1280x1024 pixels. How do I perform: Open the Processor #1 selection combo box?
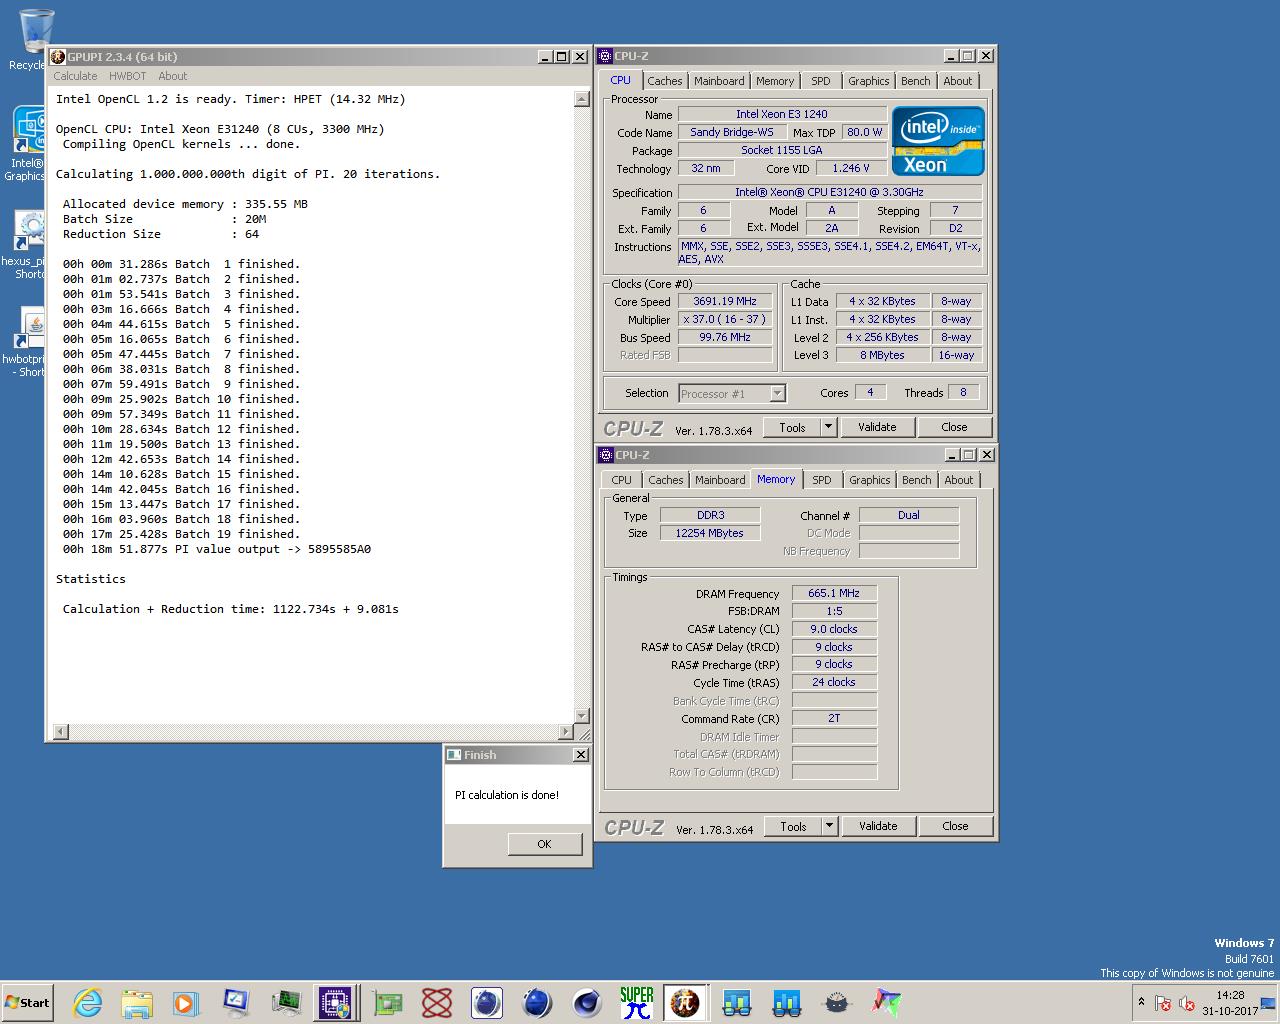click(732, 394)
